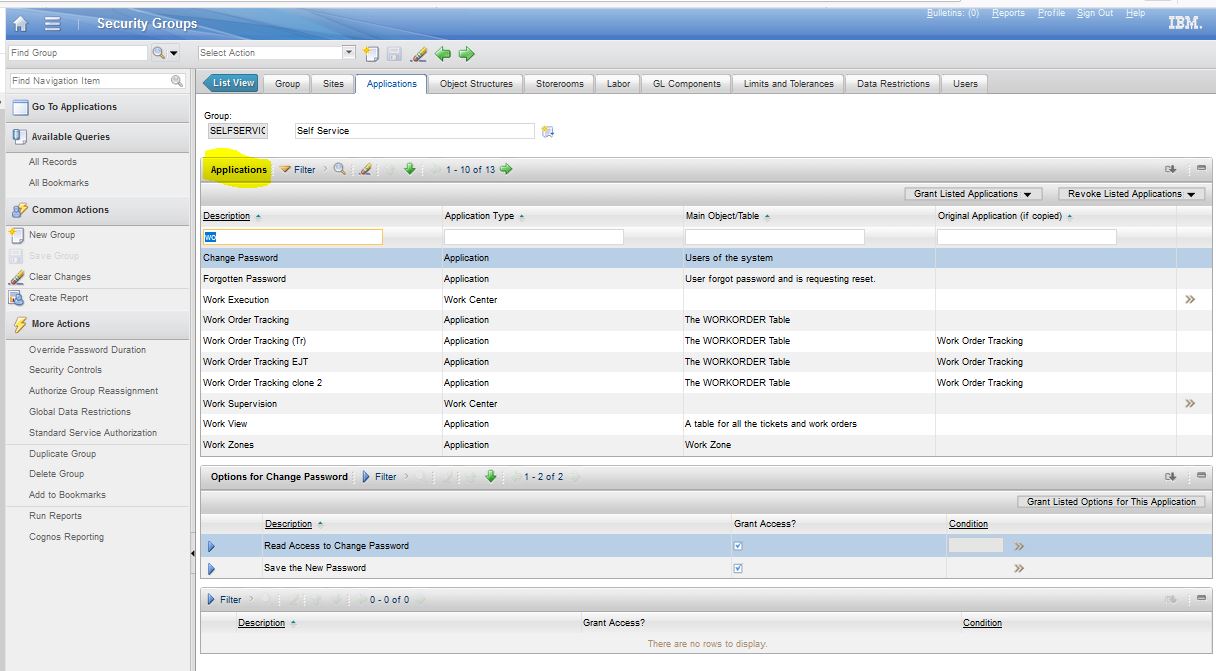This screenshot has height=671, width=1216.
Task: Click the Home icon in the header
Action: (20, 23)
